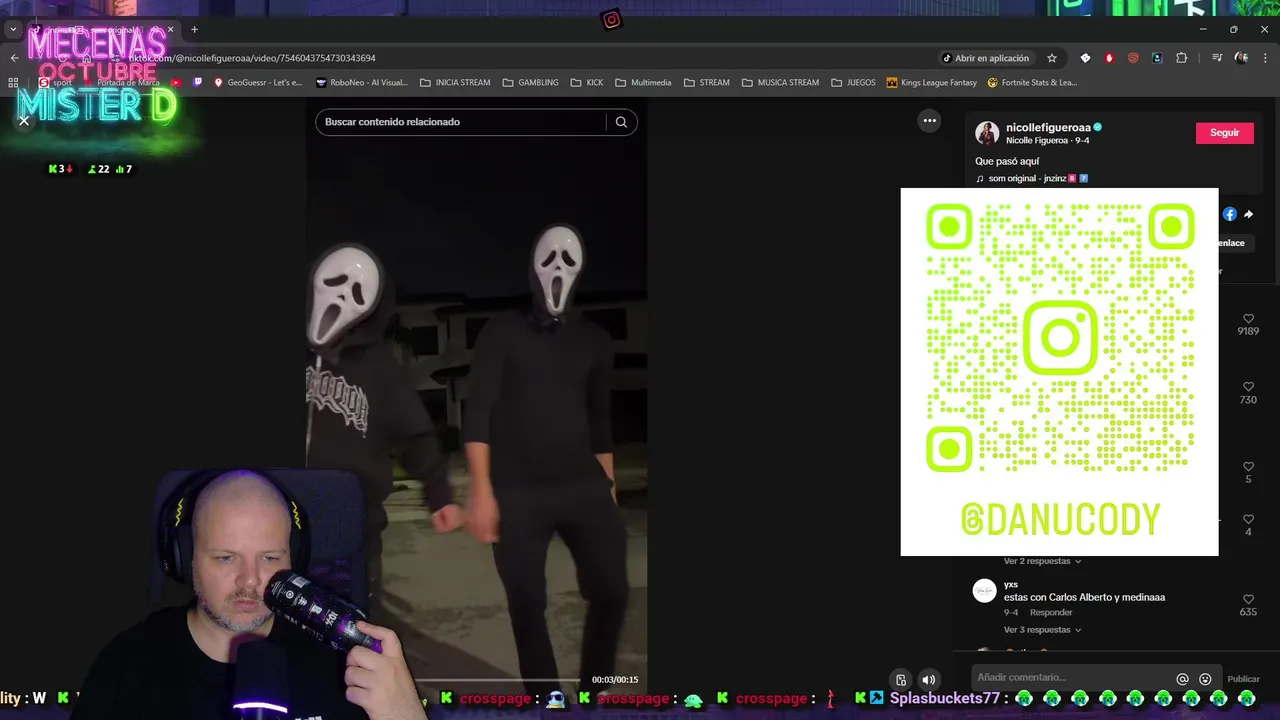
Task: Open the JUEGOS bookmarks folder
Action: (853, 83)
